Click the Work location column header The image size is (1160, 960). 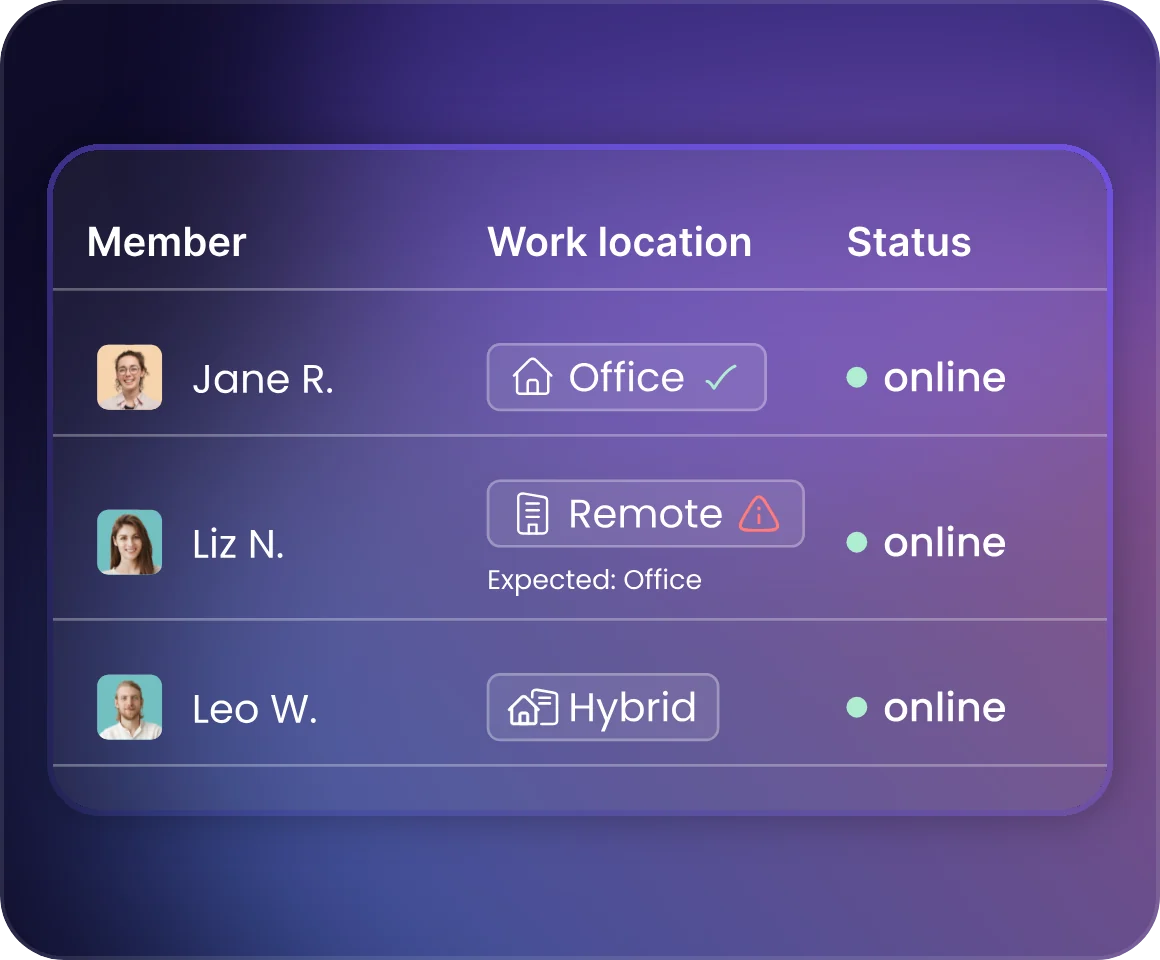(619, 242)
